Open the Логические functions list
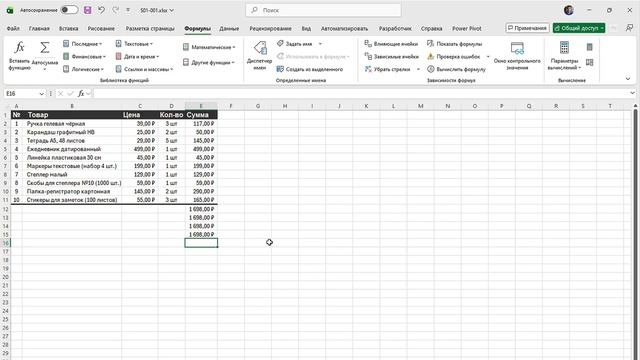This screenshot has height=360, width=640. click(83, 69)
